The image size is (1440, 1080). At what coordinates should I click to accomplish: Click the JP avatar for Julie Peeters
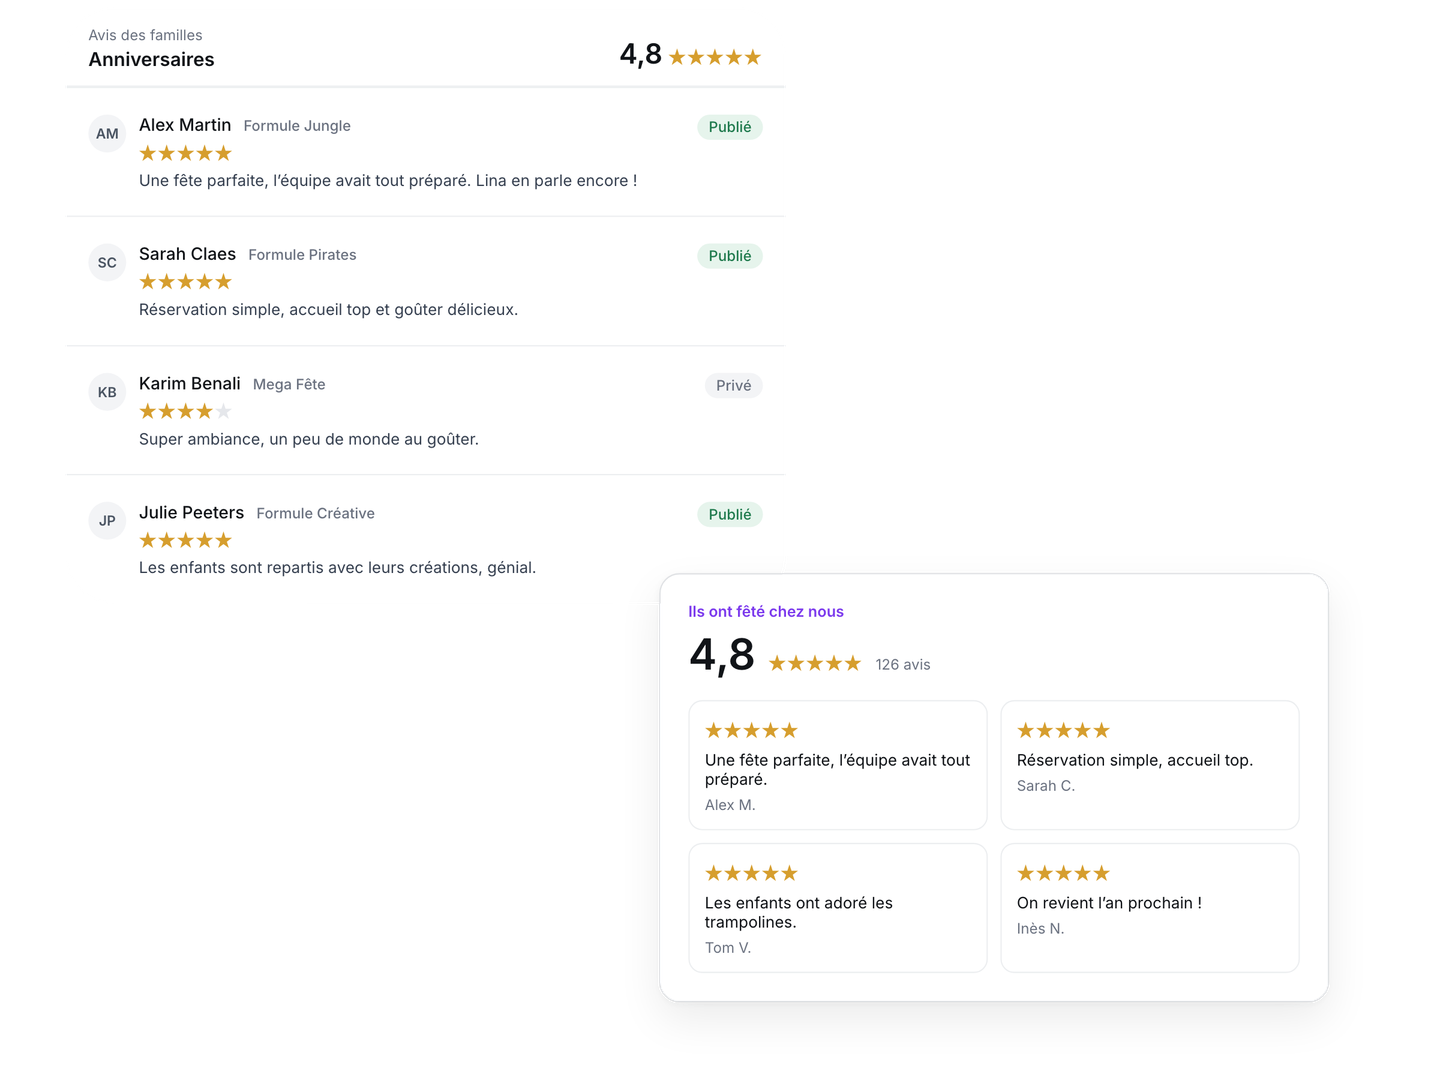(x=107, y=520)
